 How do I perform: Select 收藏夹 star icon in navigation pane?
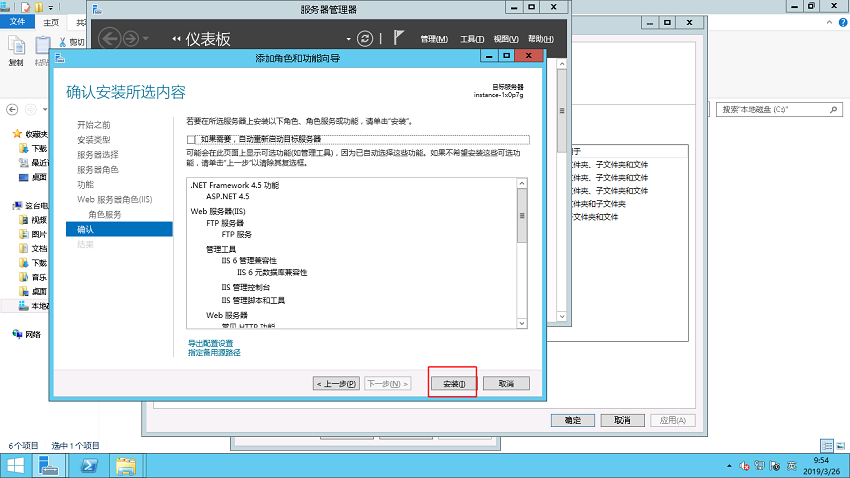click(x=17, y=134)
